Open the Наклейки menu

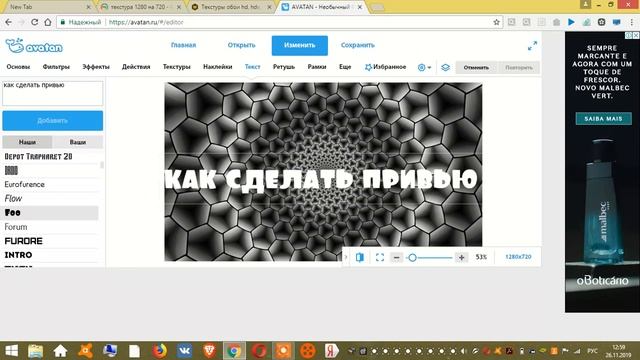[x=218, y=67]
